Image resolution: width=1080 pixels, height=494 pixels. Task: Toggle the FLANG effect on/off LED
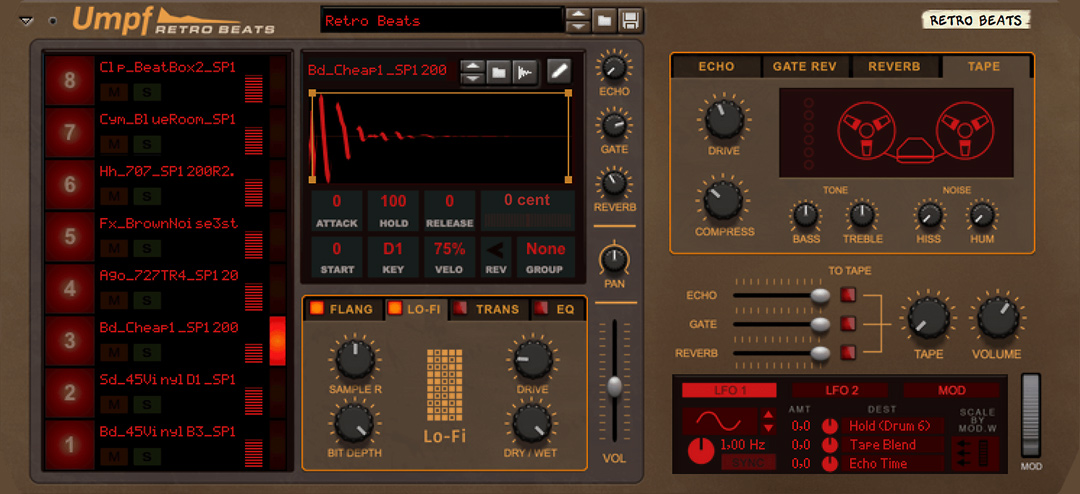point(316,309)
